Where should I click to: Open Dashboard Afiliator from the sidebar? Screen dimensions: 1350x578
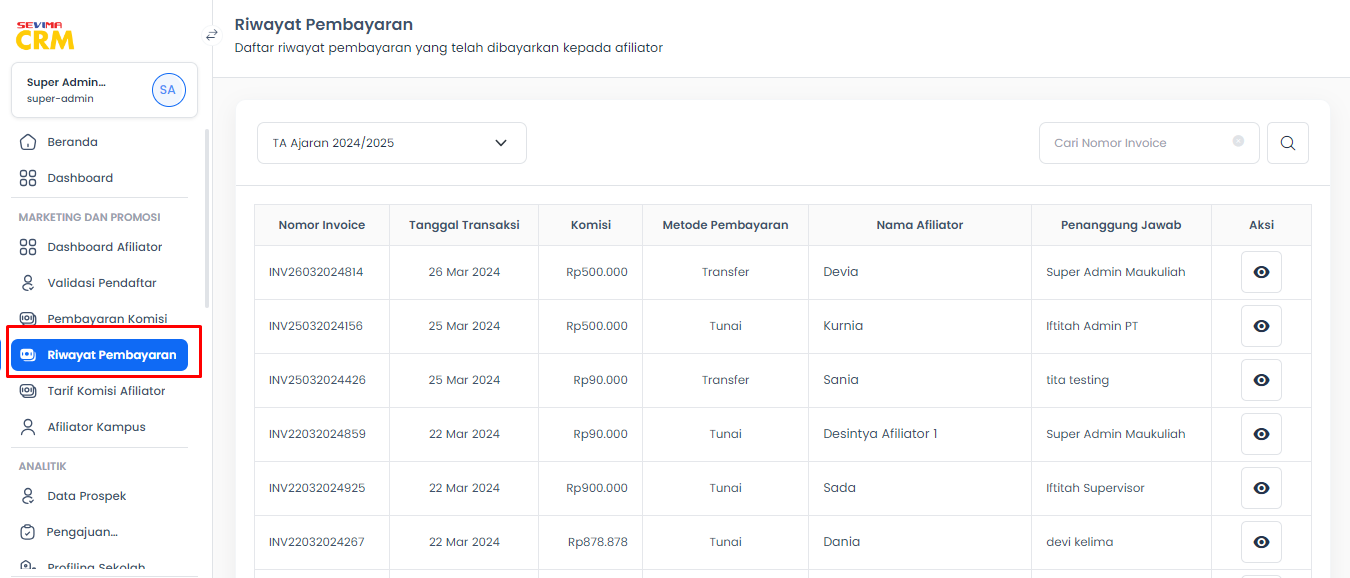[100, 247]
